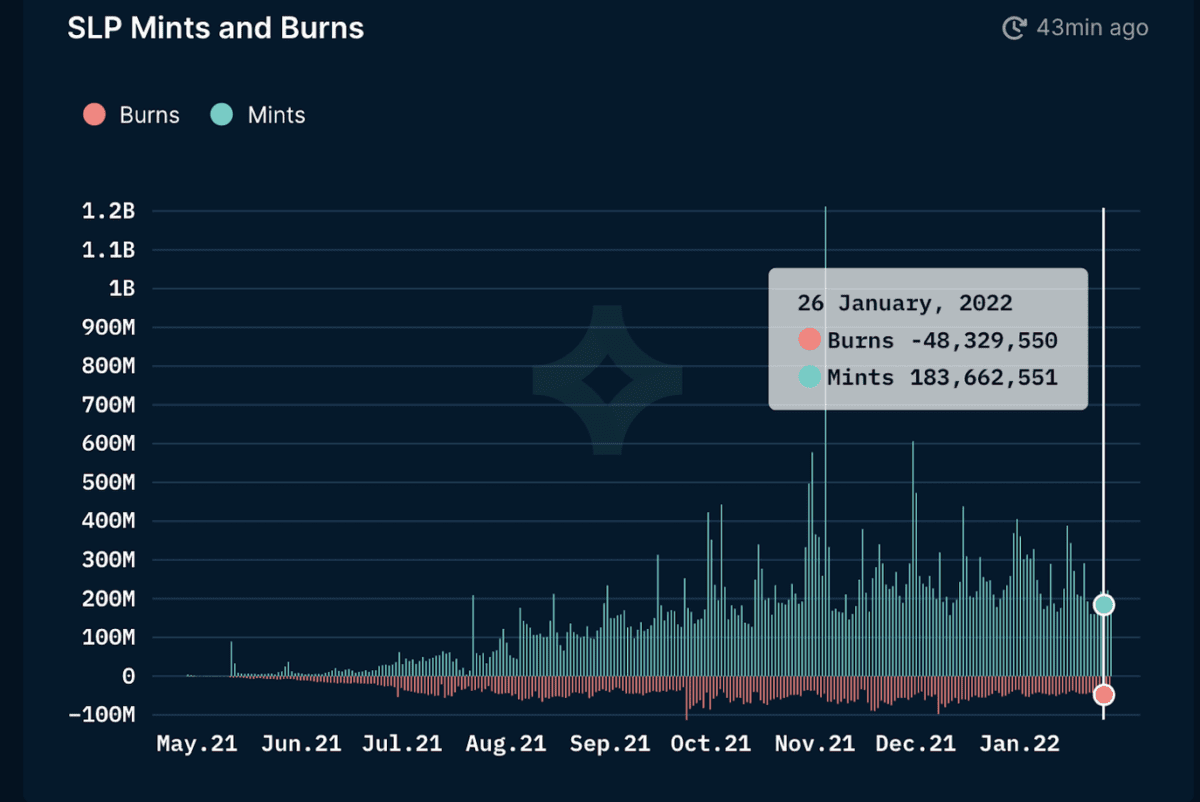Click the 500M y-axis label

point(108,482)
